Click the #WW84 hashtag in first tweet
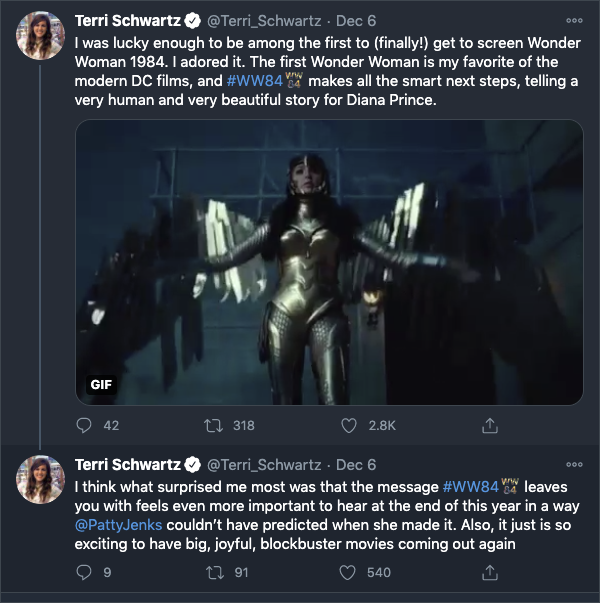 255,81
